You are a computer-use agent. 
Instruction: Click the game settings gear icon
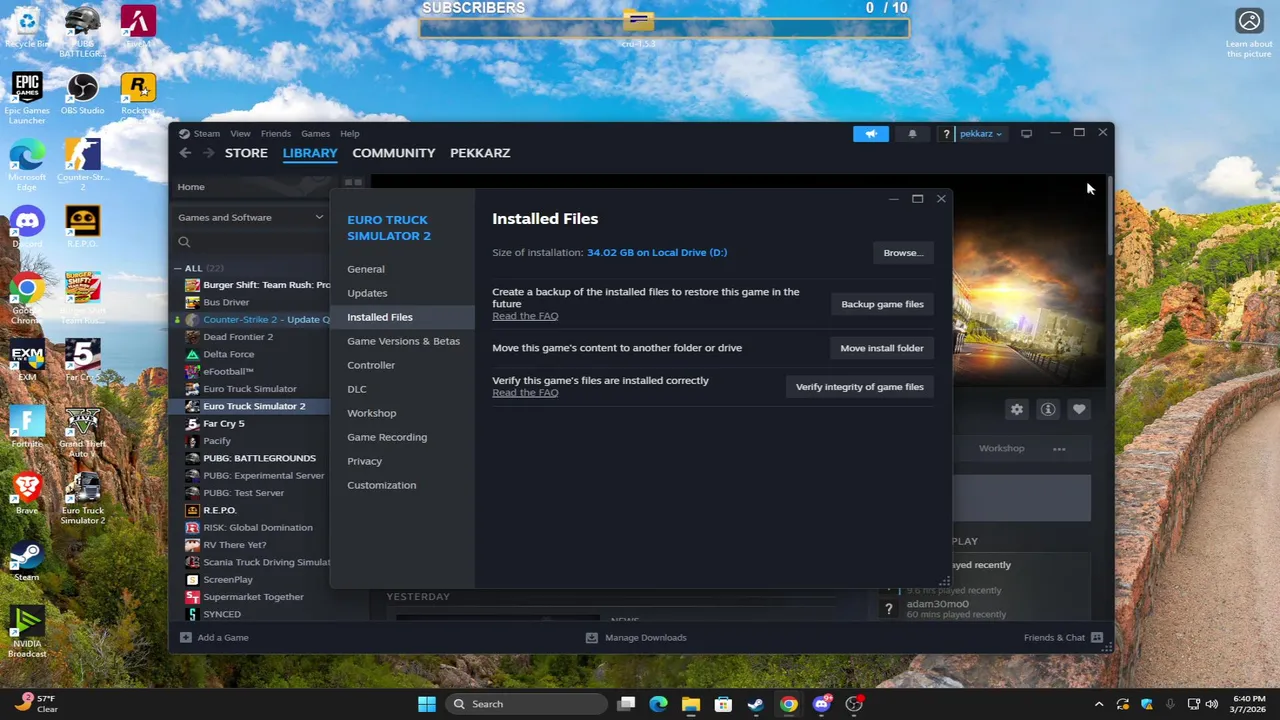tap(1017, 409)
